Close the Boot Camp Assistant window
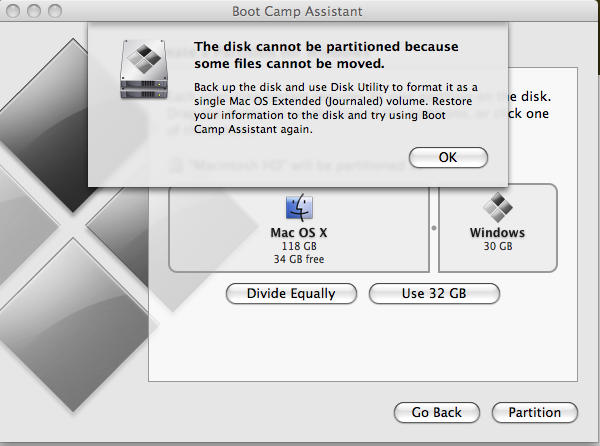Viewport: 600px width, 446px height. [x=13, y=11]
